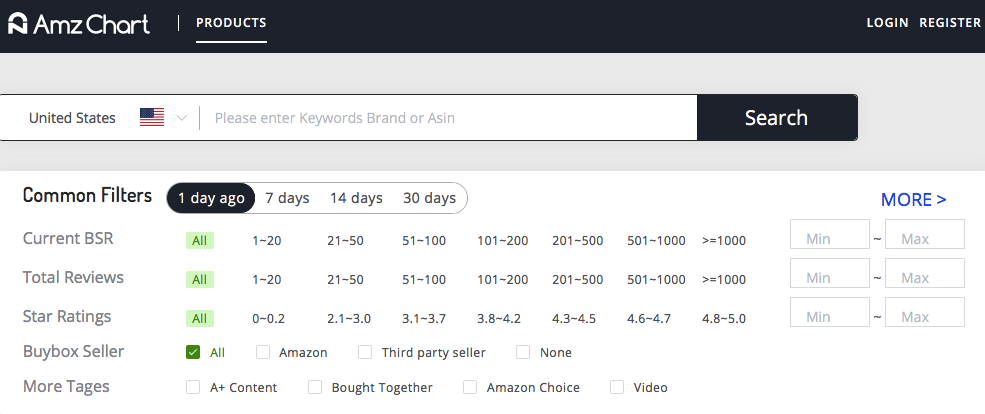Click the Current BSR Min input
Screen dimensions: 985x414
(x=829, y=240)
